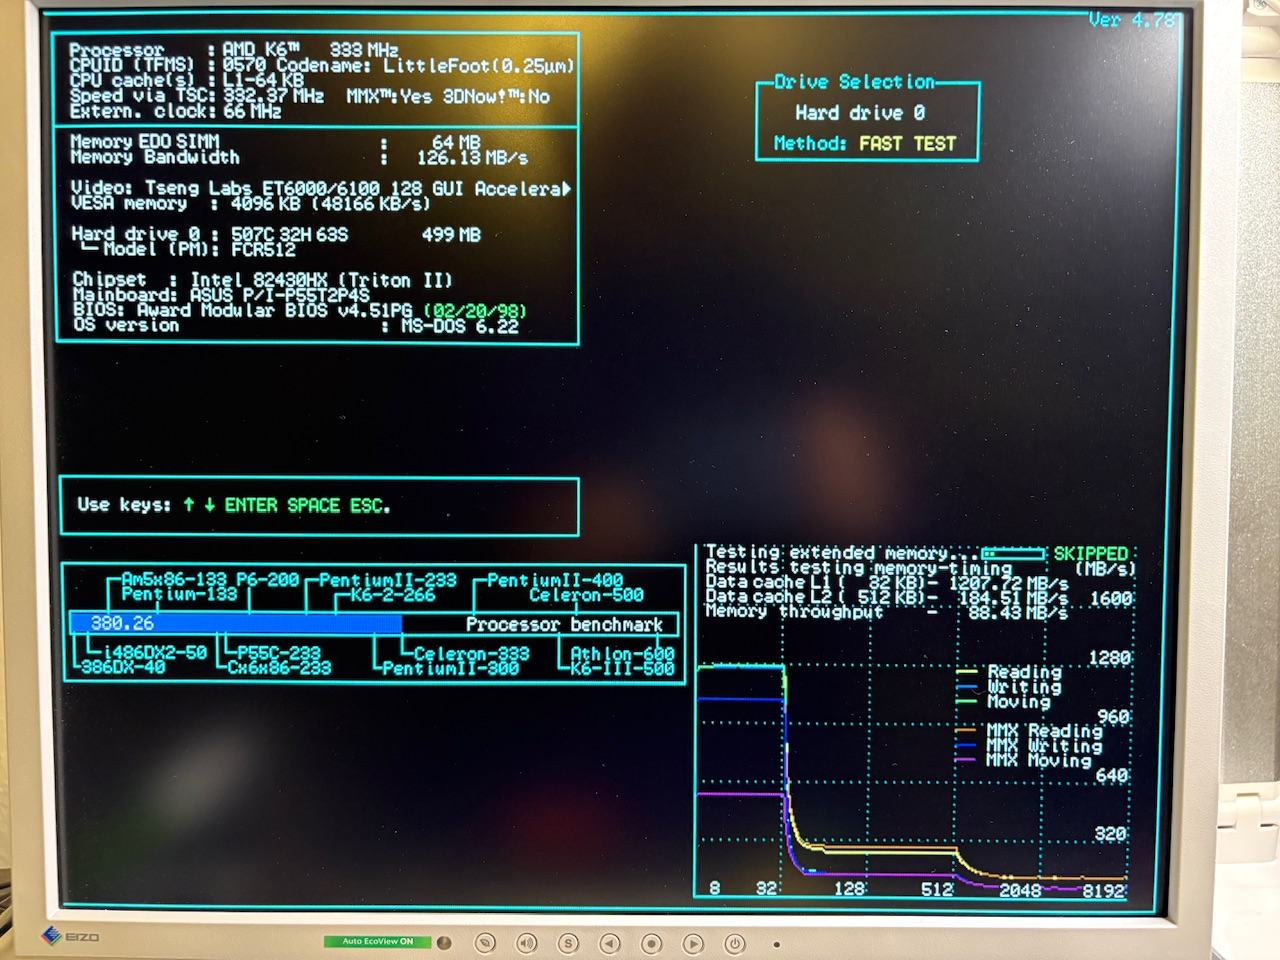1280x960 pixels.
Task: Click the 380.26 benchmark score
Action: point(122,624)
